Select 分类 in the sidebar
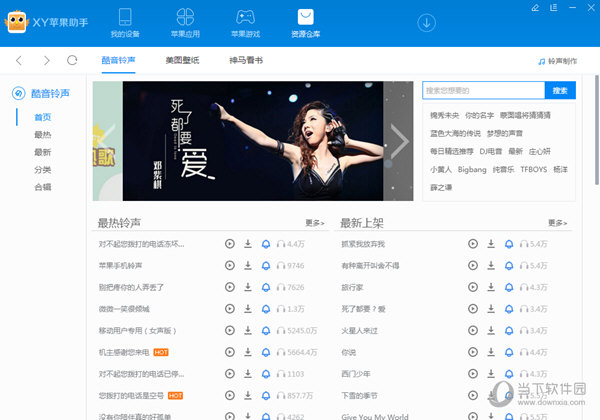600x420 pixels. tap(42, 170)
